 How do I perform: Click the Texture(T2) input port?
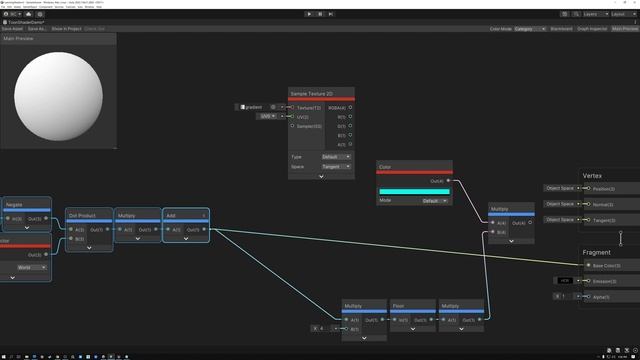292,107
